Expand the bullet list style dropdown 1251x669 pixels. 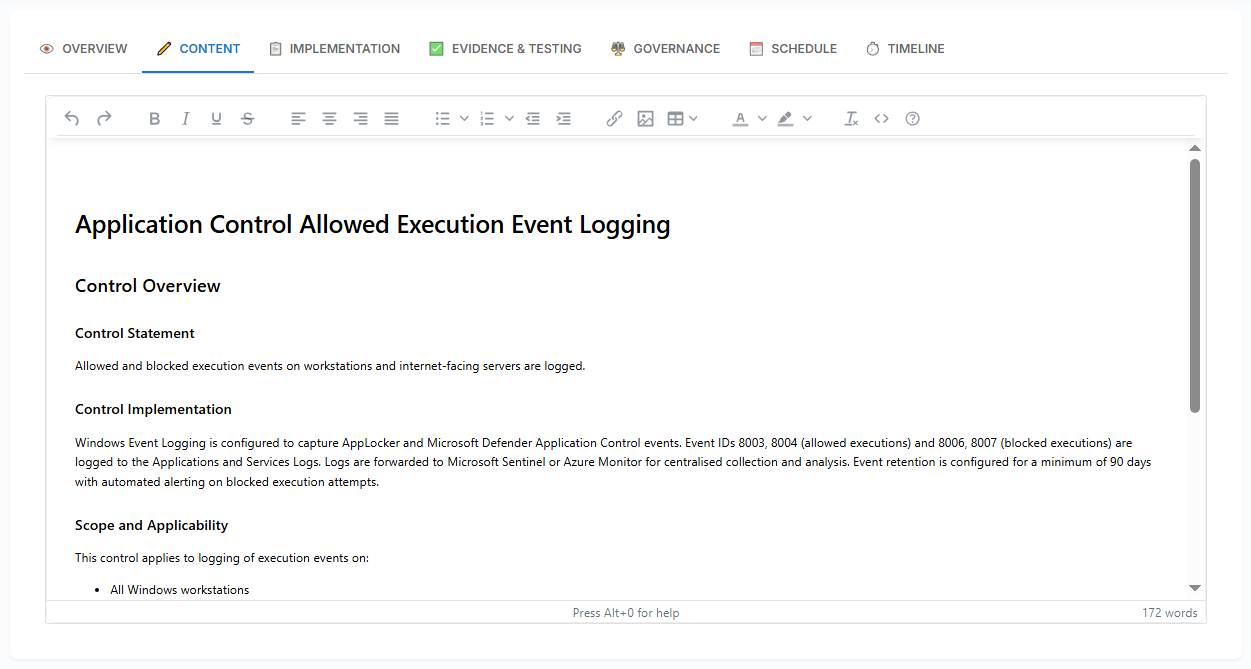[464, 118]
